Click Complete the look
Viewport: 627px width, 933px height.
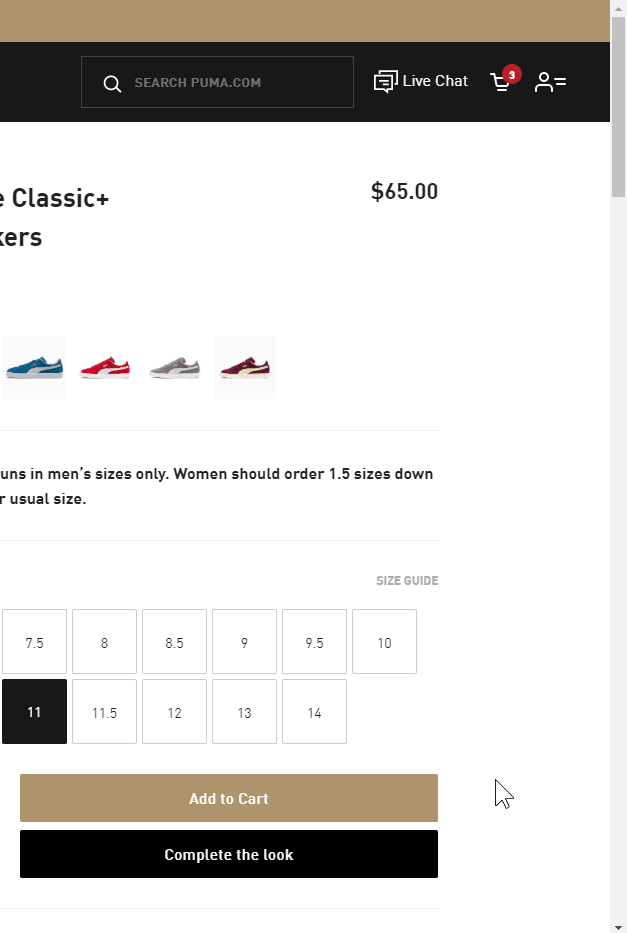coord(228,854)
